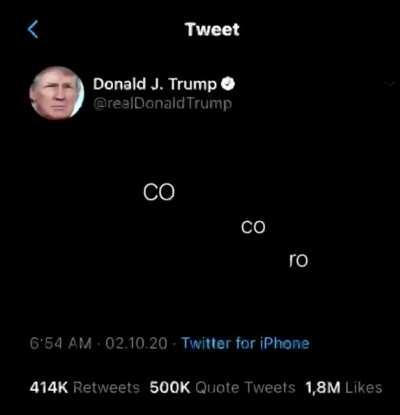The height and width of the screenshot is (415, 400).
Task: Show the Likes label list
Action: pyautogui.click(x=364, y=388)
